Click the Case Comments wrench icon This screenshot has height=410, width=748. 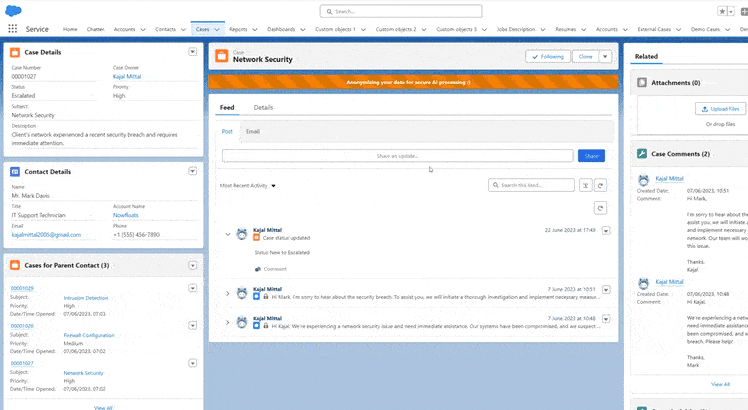point(642,154)
